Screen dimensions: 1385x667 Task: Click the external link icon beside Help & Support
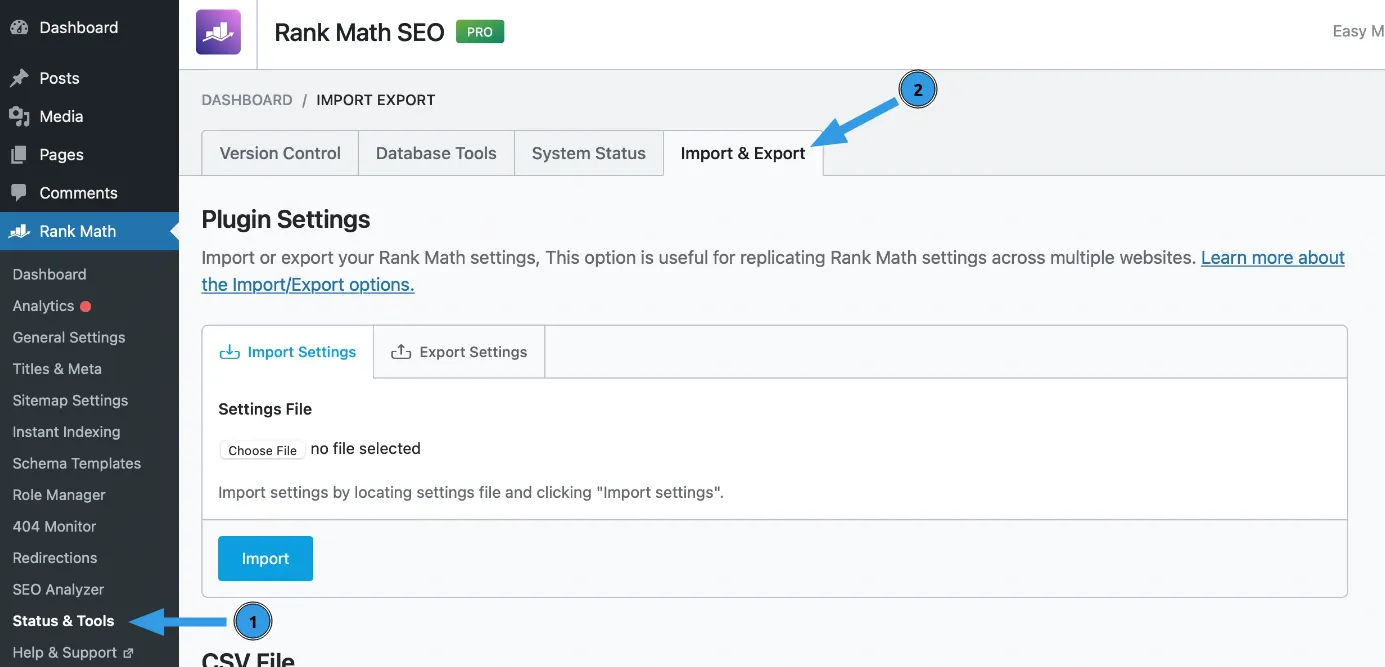click(128, 653)
